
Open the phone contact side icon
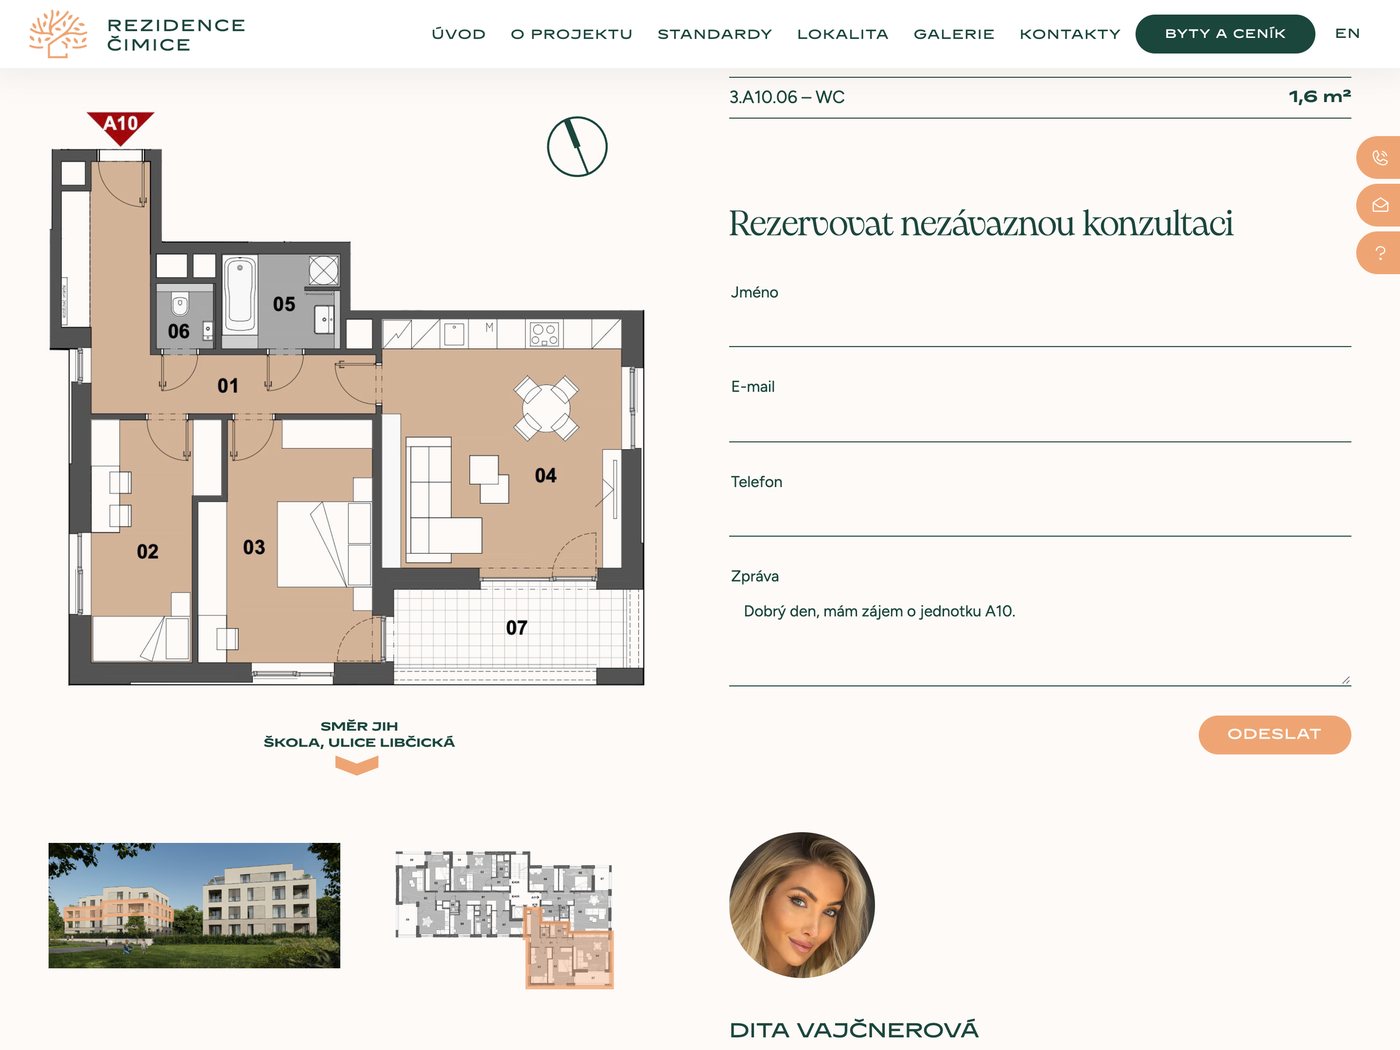[1379, 158]
